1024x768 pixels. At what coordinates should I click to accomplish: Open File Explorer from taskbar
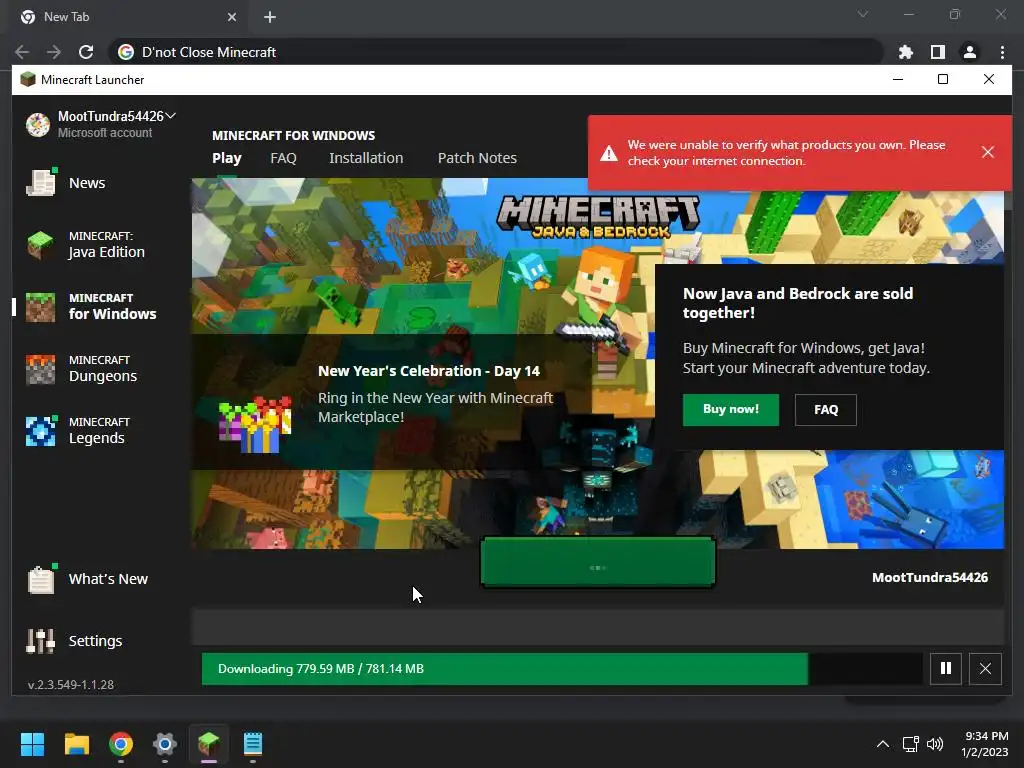(76, 744)
